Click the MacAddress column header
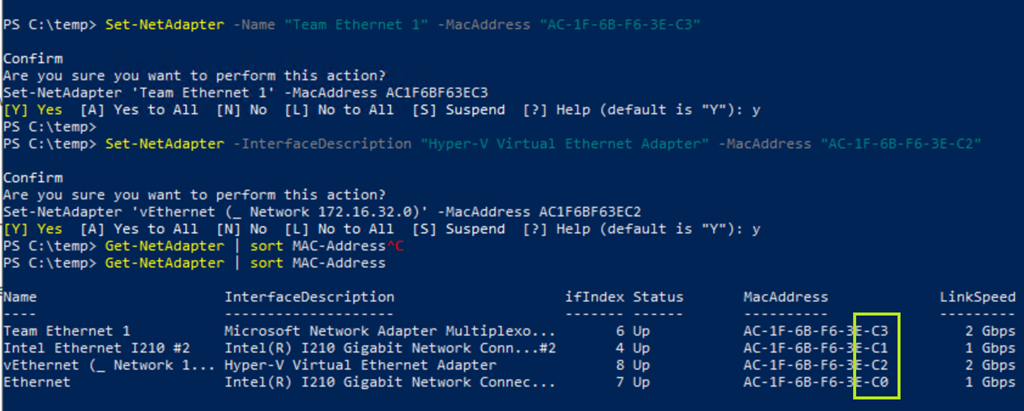The image size is (1024, 411). (x=786, y=297)
